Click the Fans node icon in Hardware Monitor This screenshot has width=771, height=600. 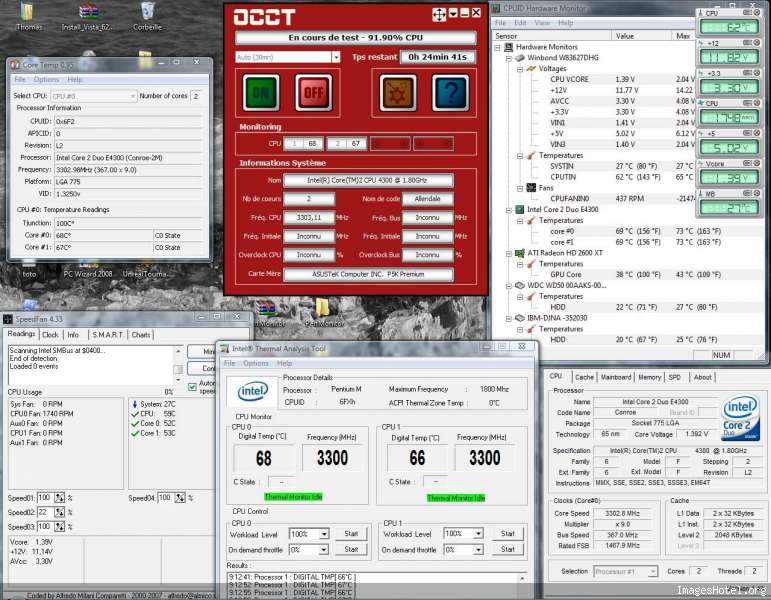531,188
